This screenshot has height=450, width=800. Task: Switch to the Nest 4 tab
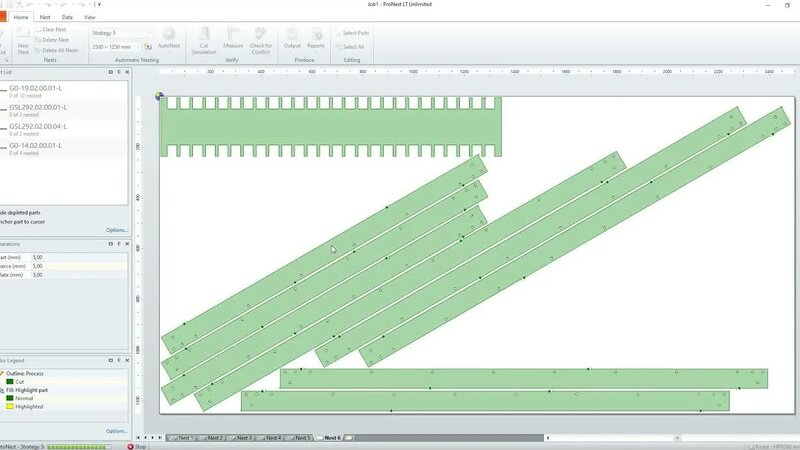pos(269,438)
